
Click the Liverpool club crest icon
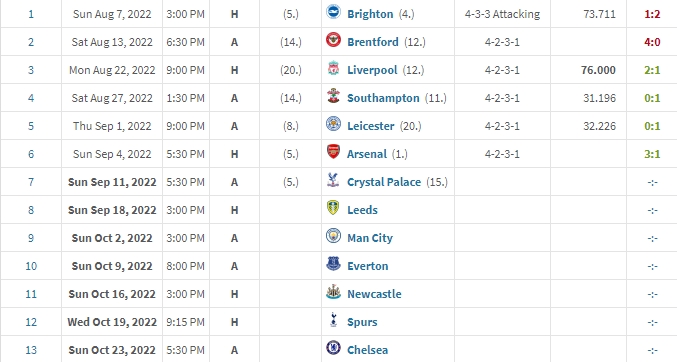click(x=333, y=68)
